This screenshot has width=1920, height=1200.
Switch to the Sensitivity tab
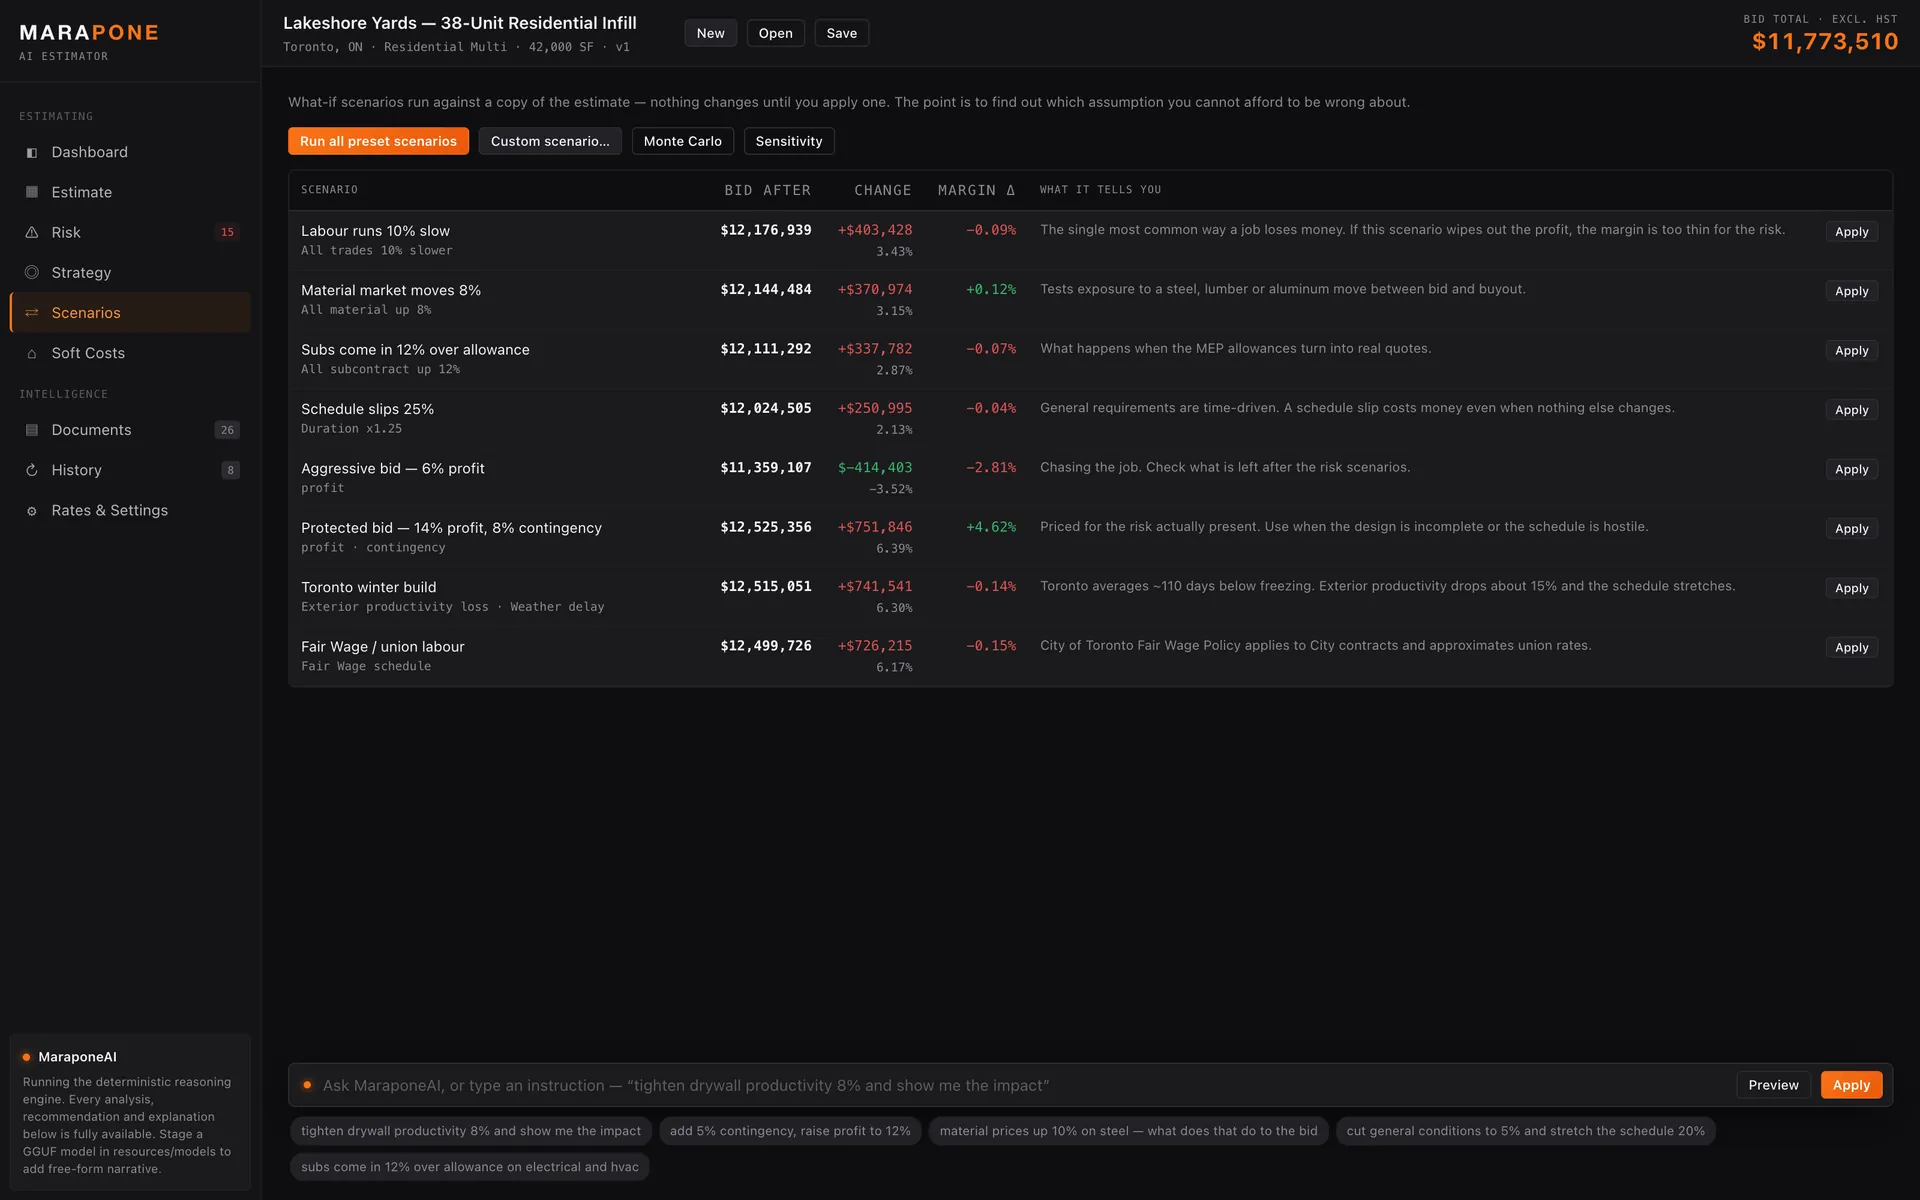coord(789,141)
